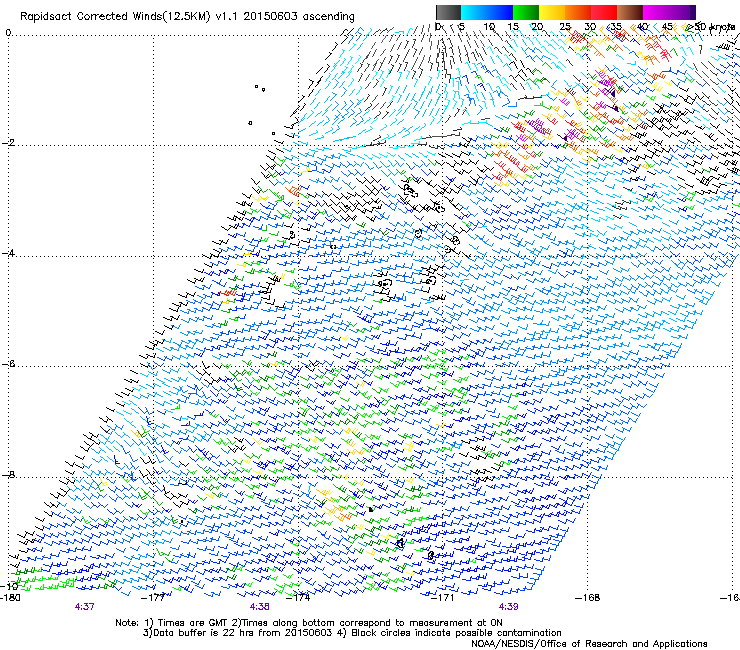Click the '-174' longitude axis label
Image resolution: width=740 pixels, height=650 pixels.
[299, 598]
